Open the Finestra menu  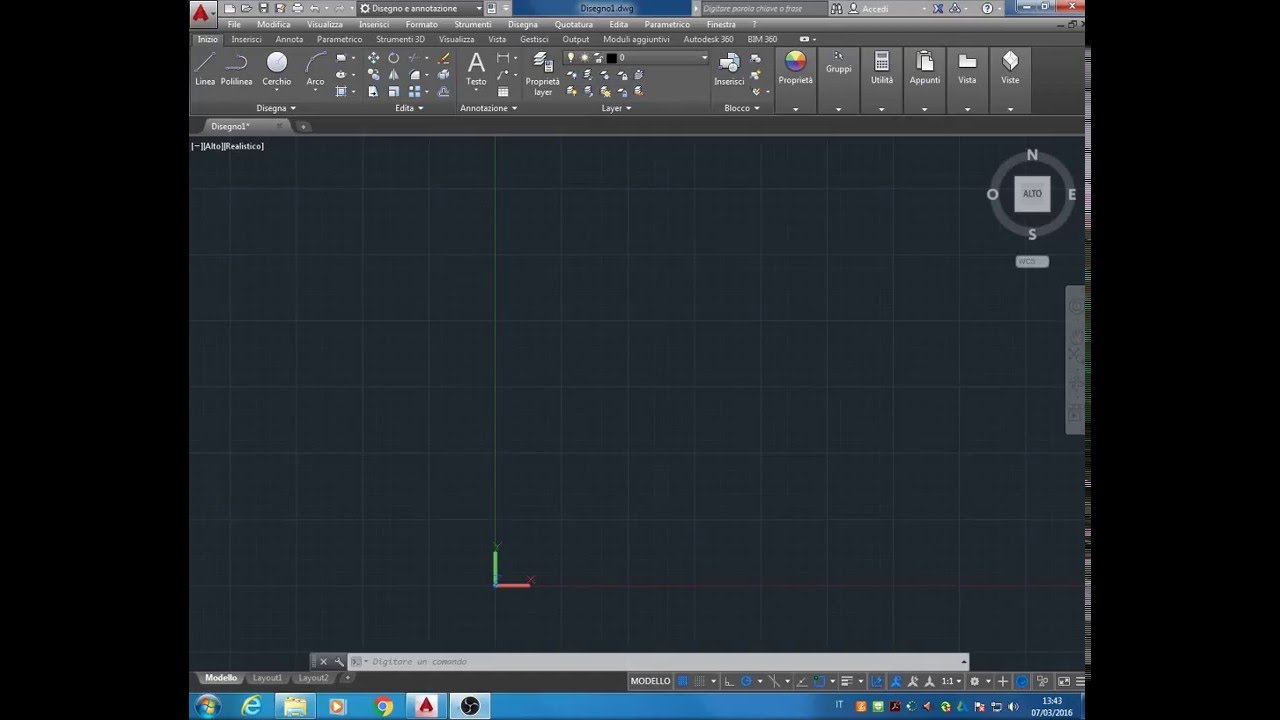tap(721, 24)
